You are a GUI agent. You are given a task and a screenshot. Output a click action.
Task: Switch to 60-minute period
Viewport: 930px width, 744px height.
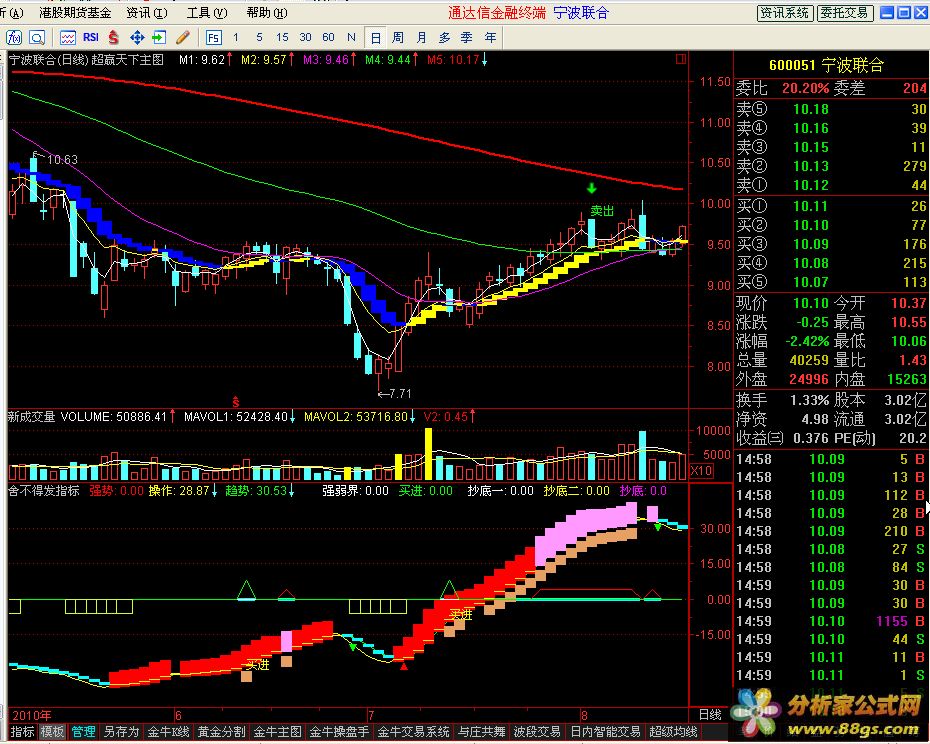point(329,37)
